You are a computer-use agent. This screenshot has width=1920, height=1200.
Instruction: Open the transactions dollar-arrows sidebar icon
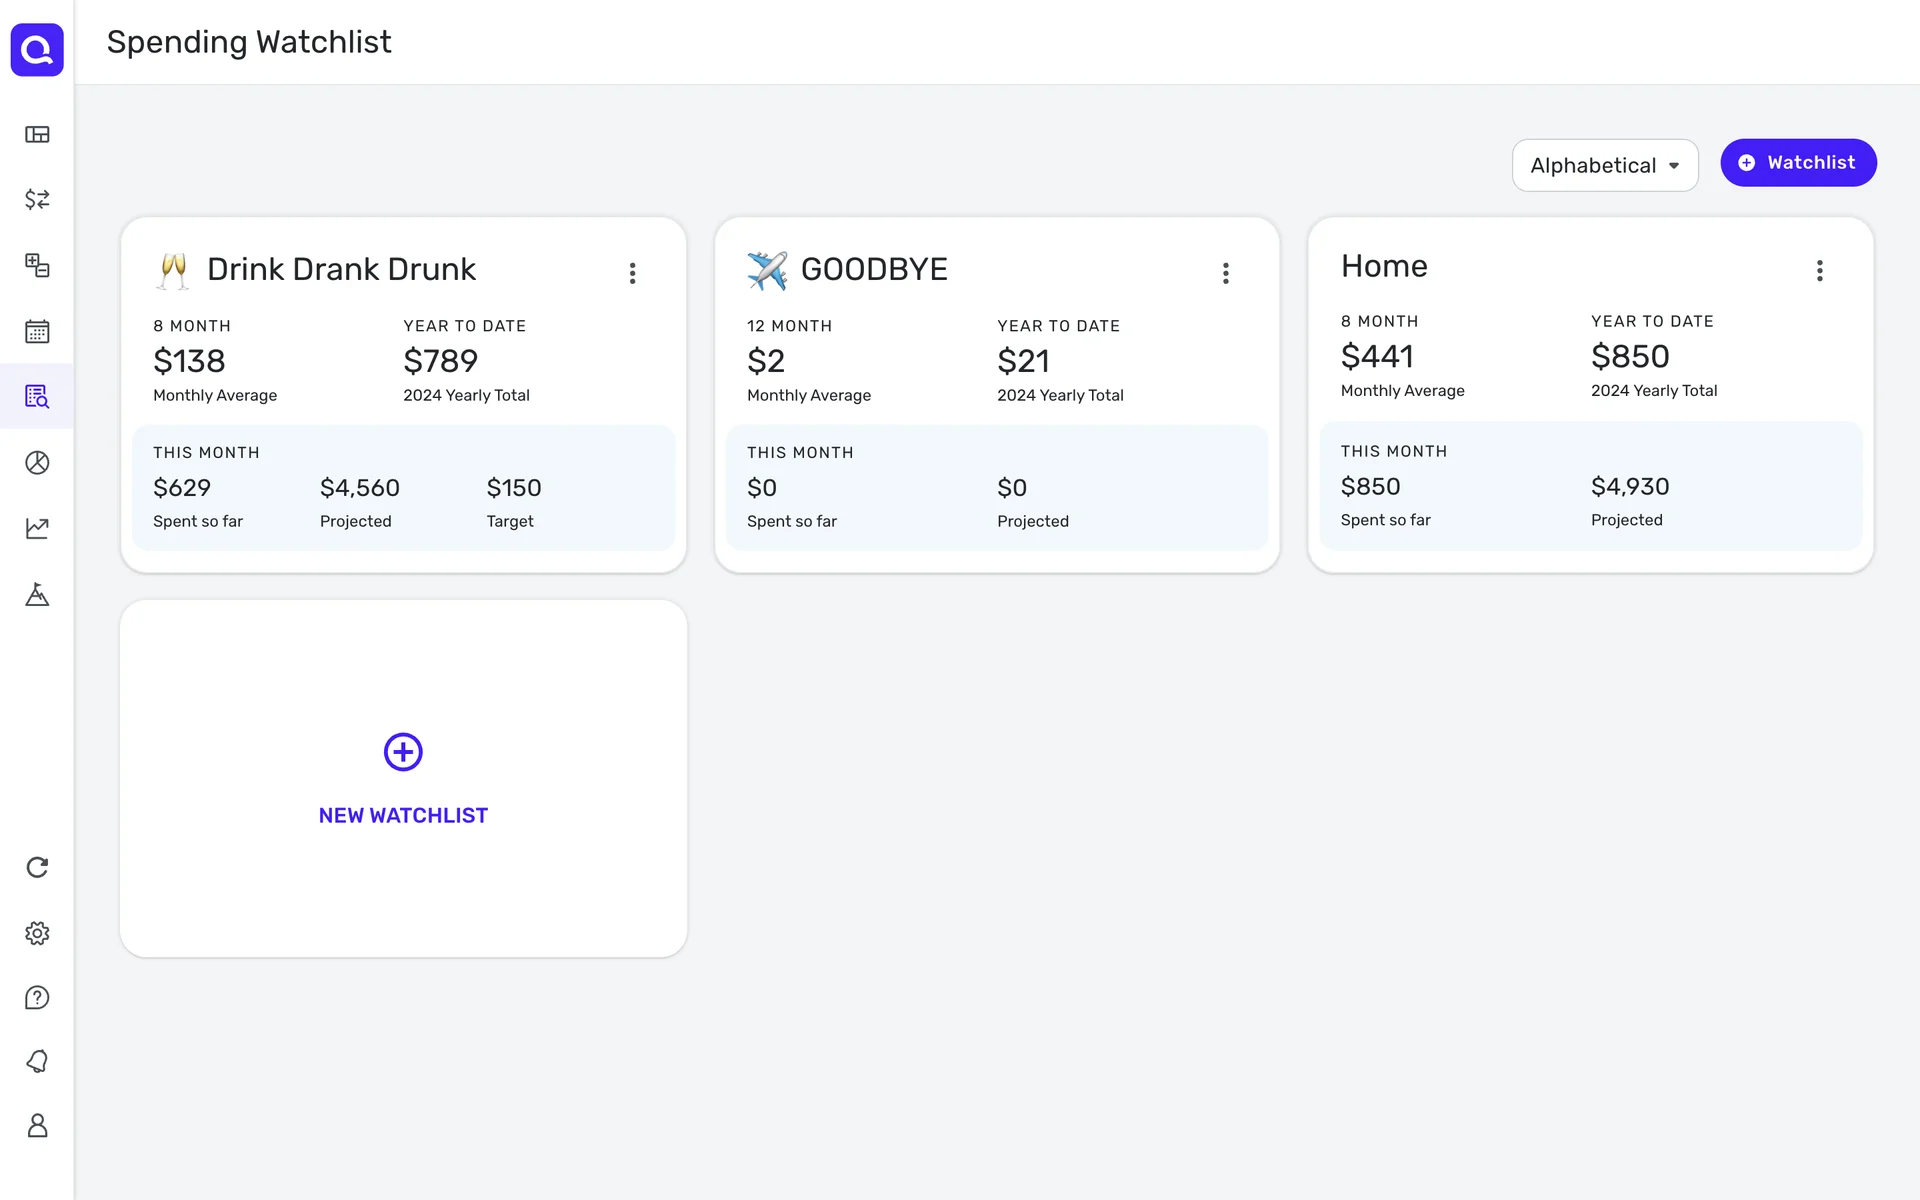click(37, 200)
